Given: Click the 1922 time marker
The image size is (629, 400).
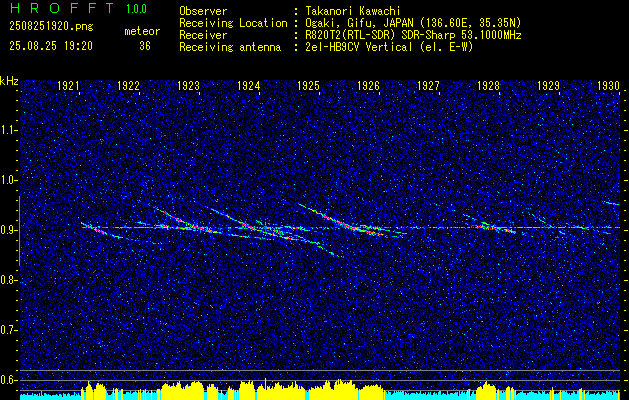Looking at the screenshot, I should [x=128, y=85].
